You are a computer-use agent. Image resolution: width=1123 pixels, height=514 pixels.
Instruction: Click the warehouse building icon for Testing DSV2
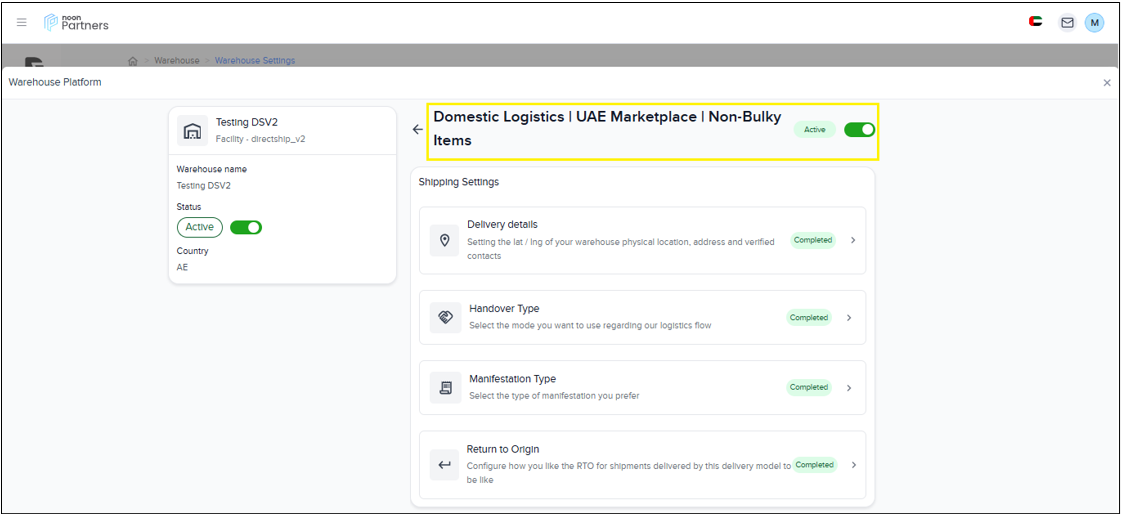[192, 131]
